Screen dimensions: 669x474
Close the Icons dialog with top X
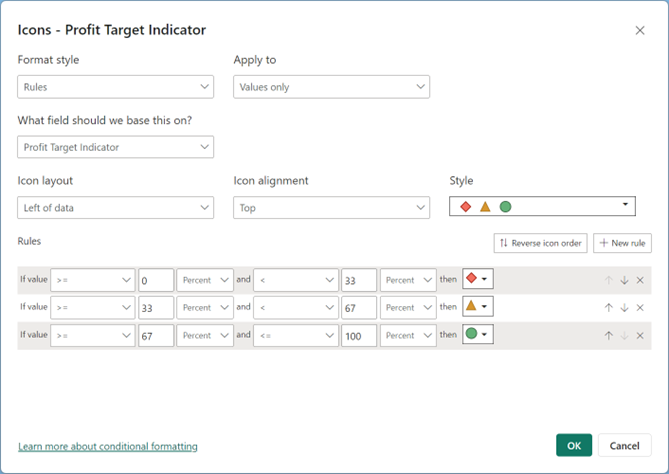[640, 30]
